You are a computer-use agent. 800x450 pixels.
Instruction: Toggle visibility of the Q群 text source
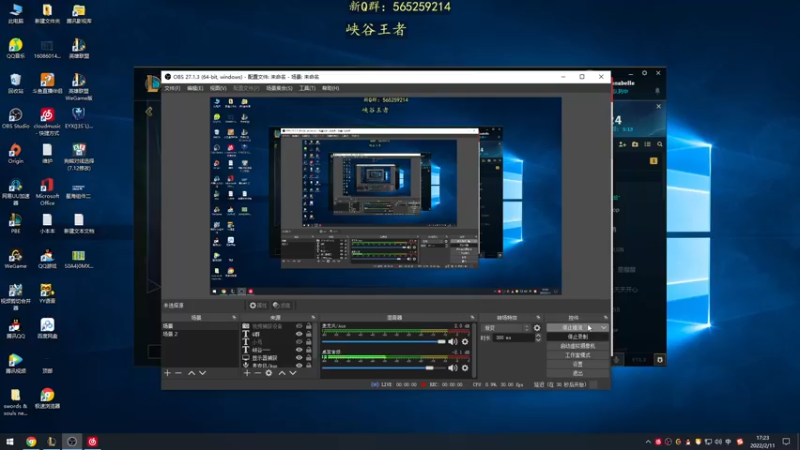[299, 334]
